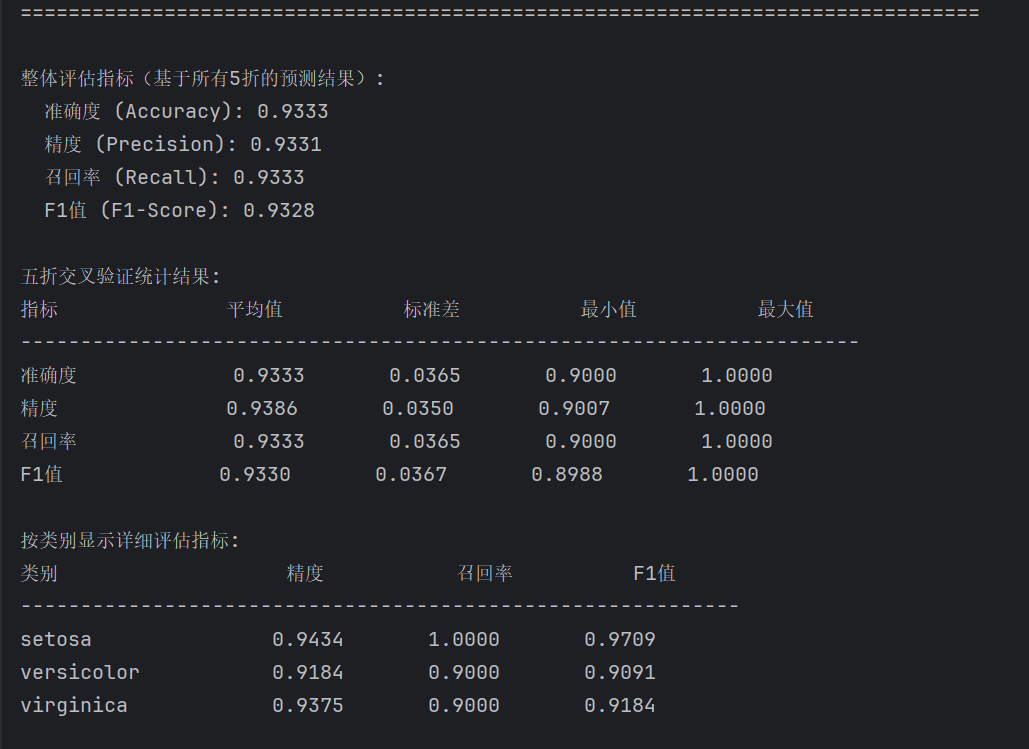The image size is (1029, 749).
Task: Click the 标准差 column header
Action: coord(432,309)
